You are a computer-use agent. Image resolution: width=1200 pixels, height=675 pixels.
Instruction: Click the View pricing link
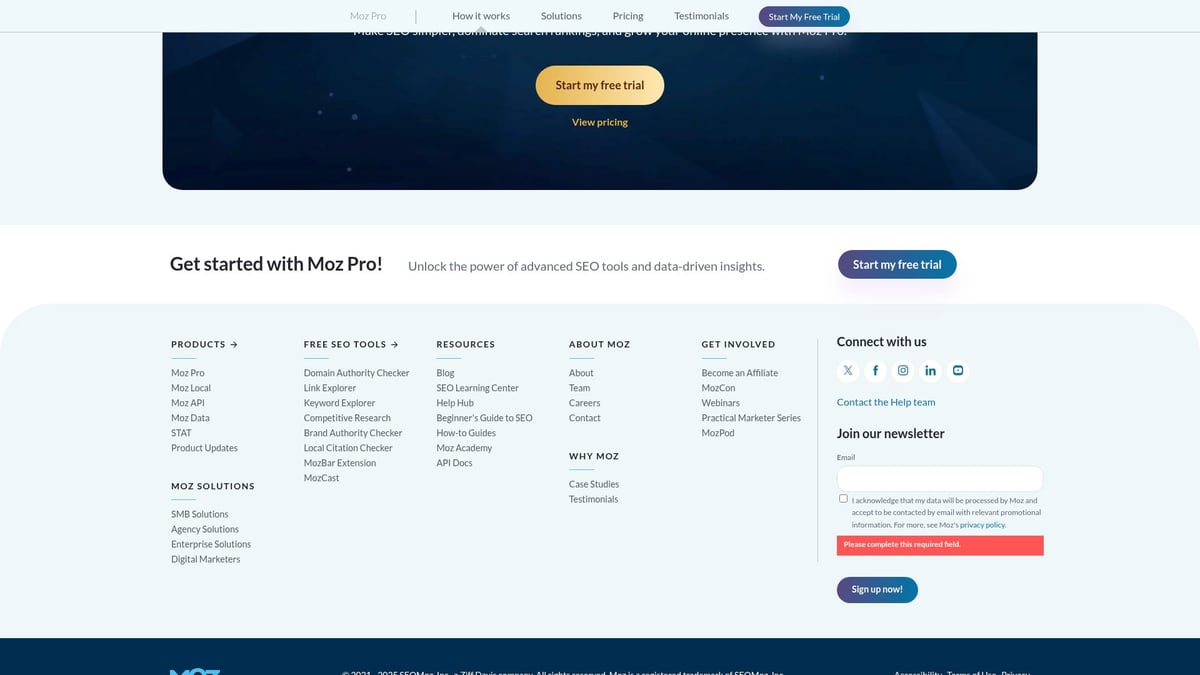click(x=600, y=122)
